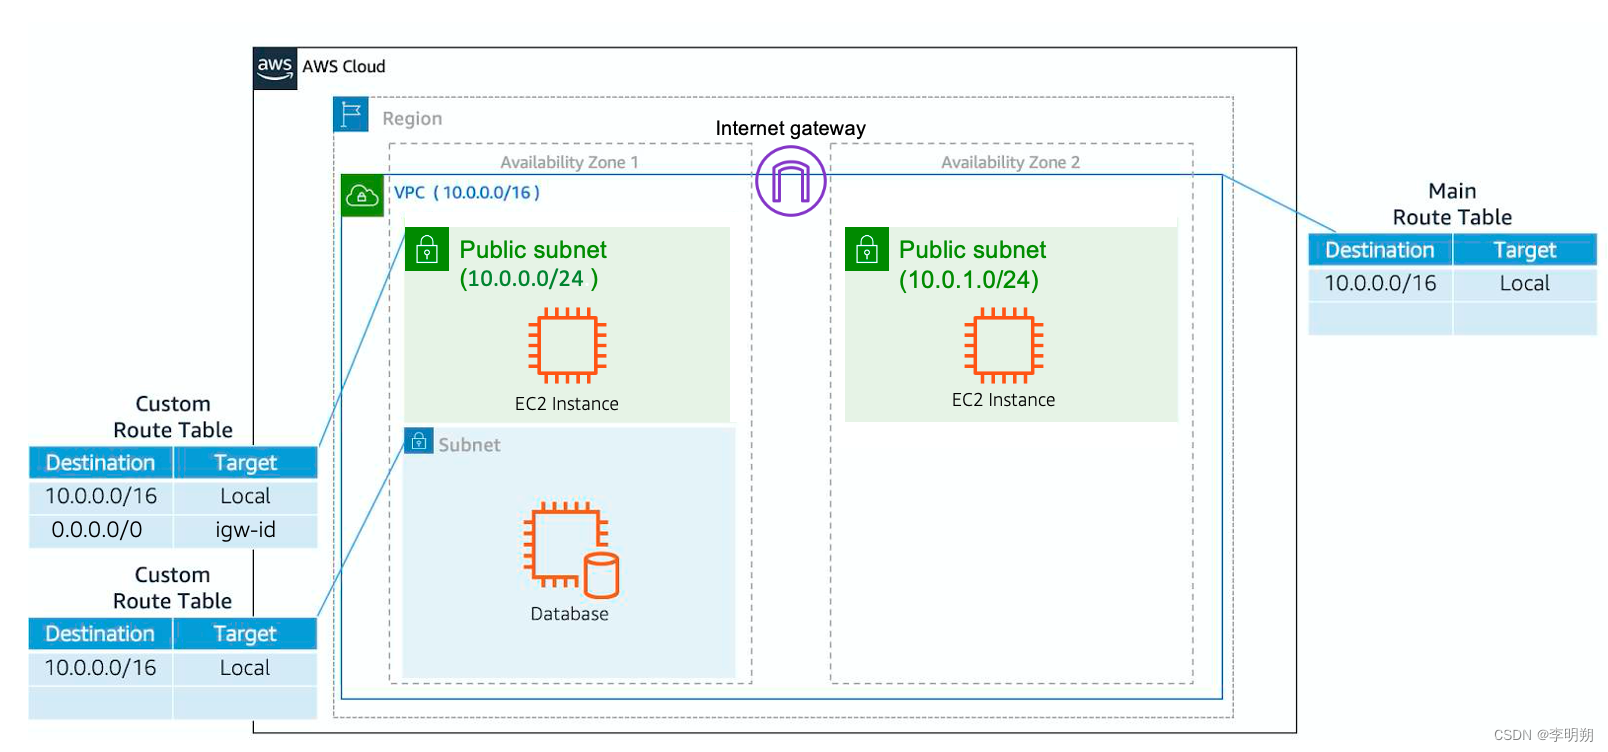Select 10.0.0.0/16 cell in Main Route Table

click(1380, 283)
